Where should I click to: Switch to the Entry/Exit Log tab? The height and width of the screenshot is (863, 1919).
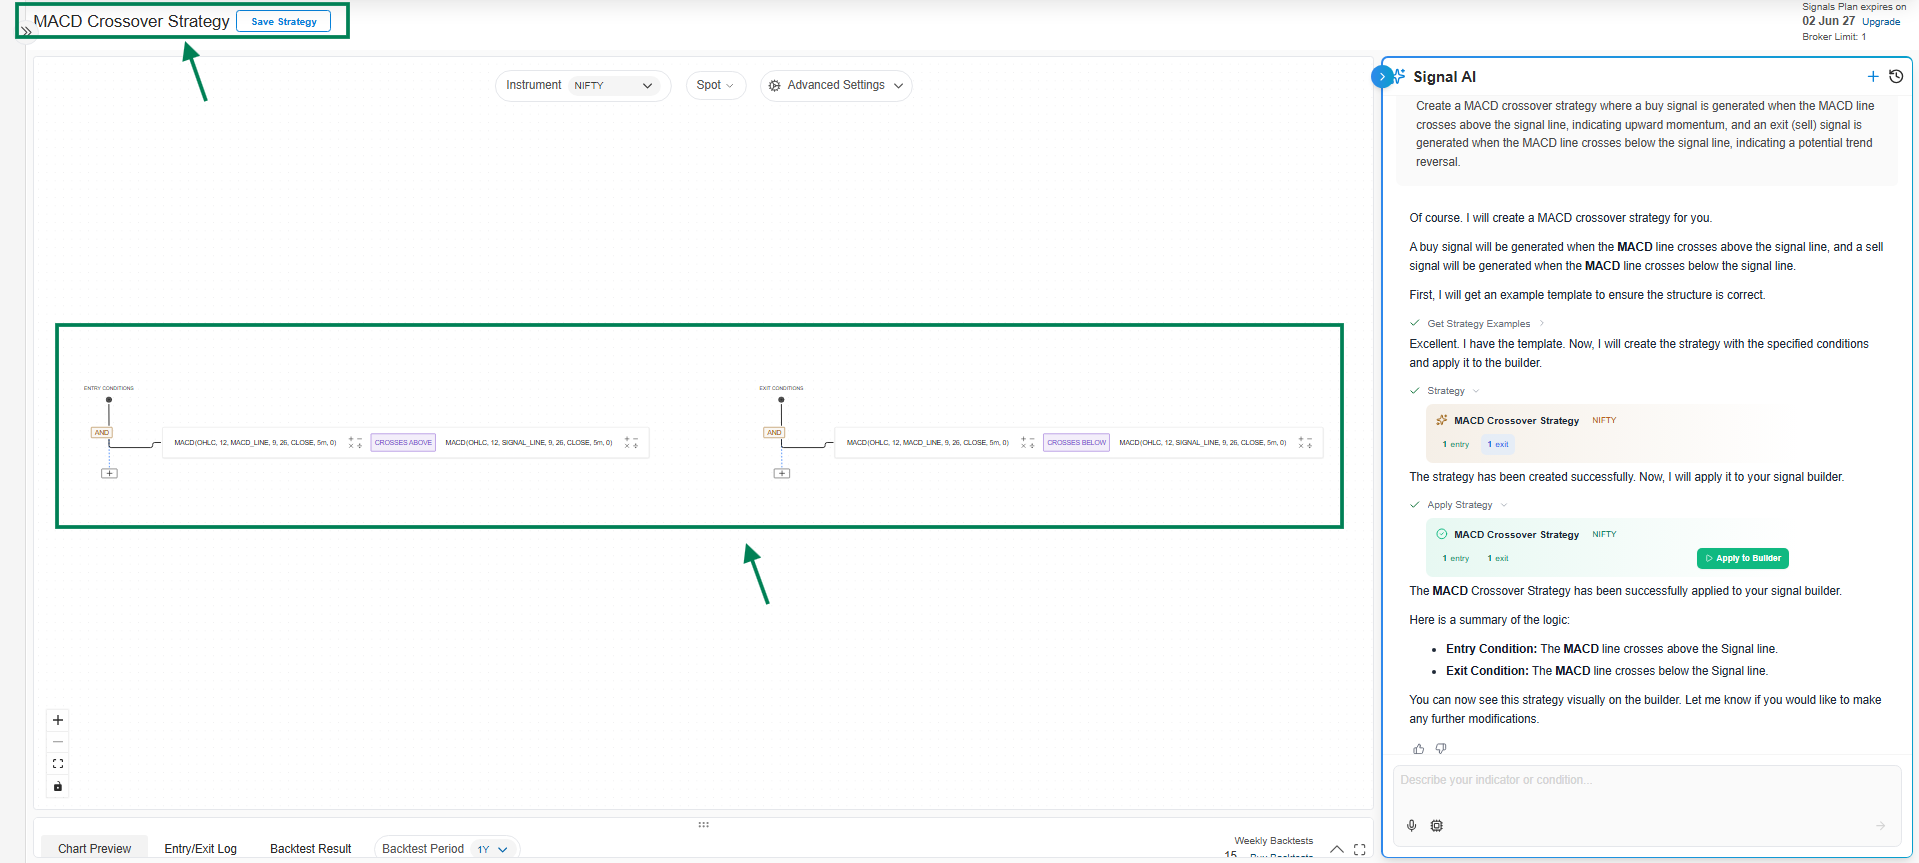click(200, 849)
